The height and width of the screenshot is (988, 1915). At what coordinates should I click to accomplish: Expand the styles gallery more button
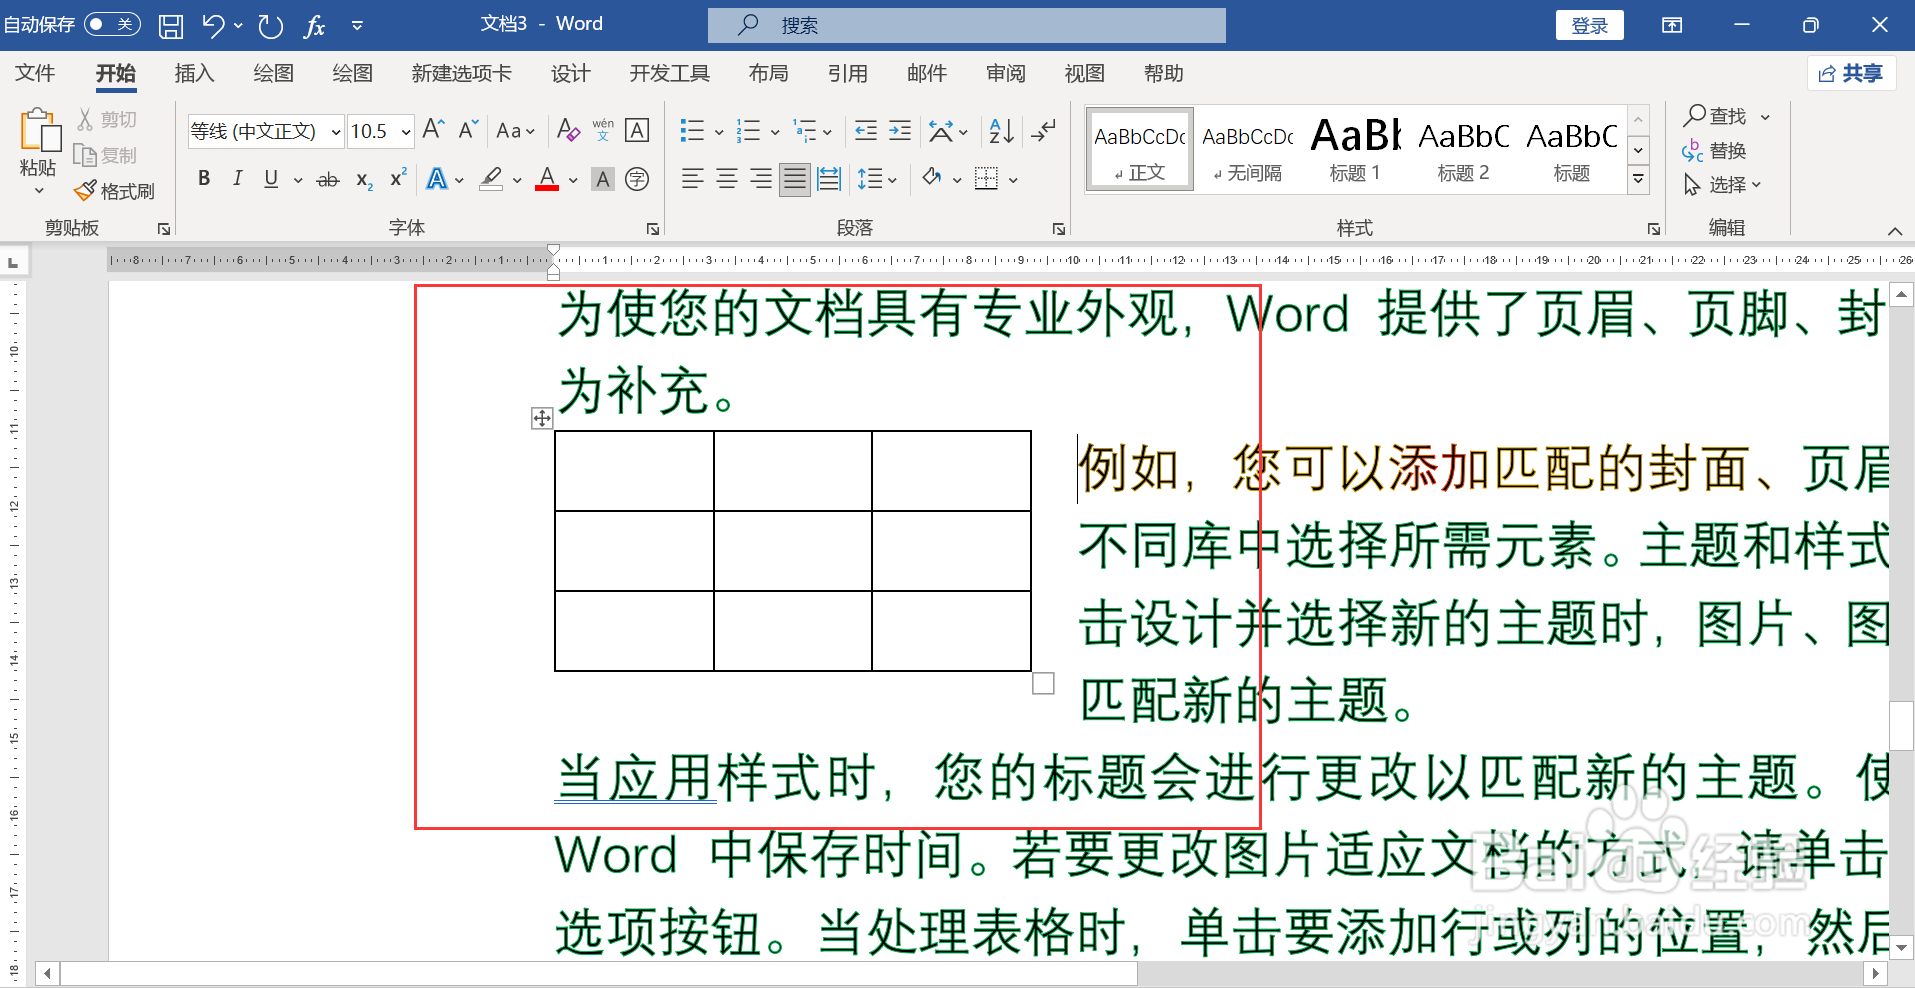point(1638,180)
